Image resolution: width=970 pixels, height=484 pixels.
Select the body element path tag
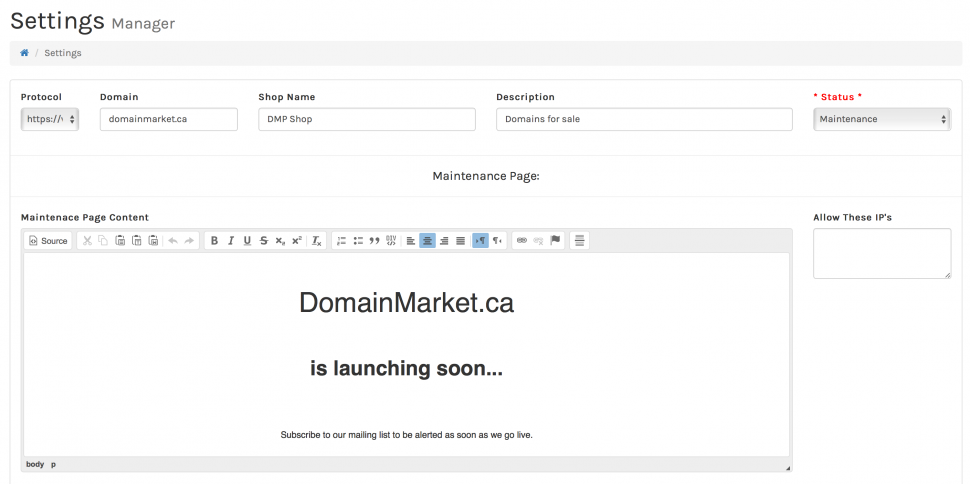click(35, 464)
